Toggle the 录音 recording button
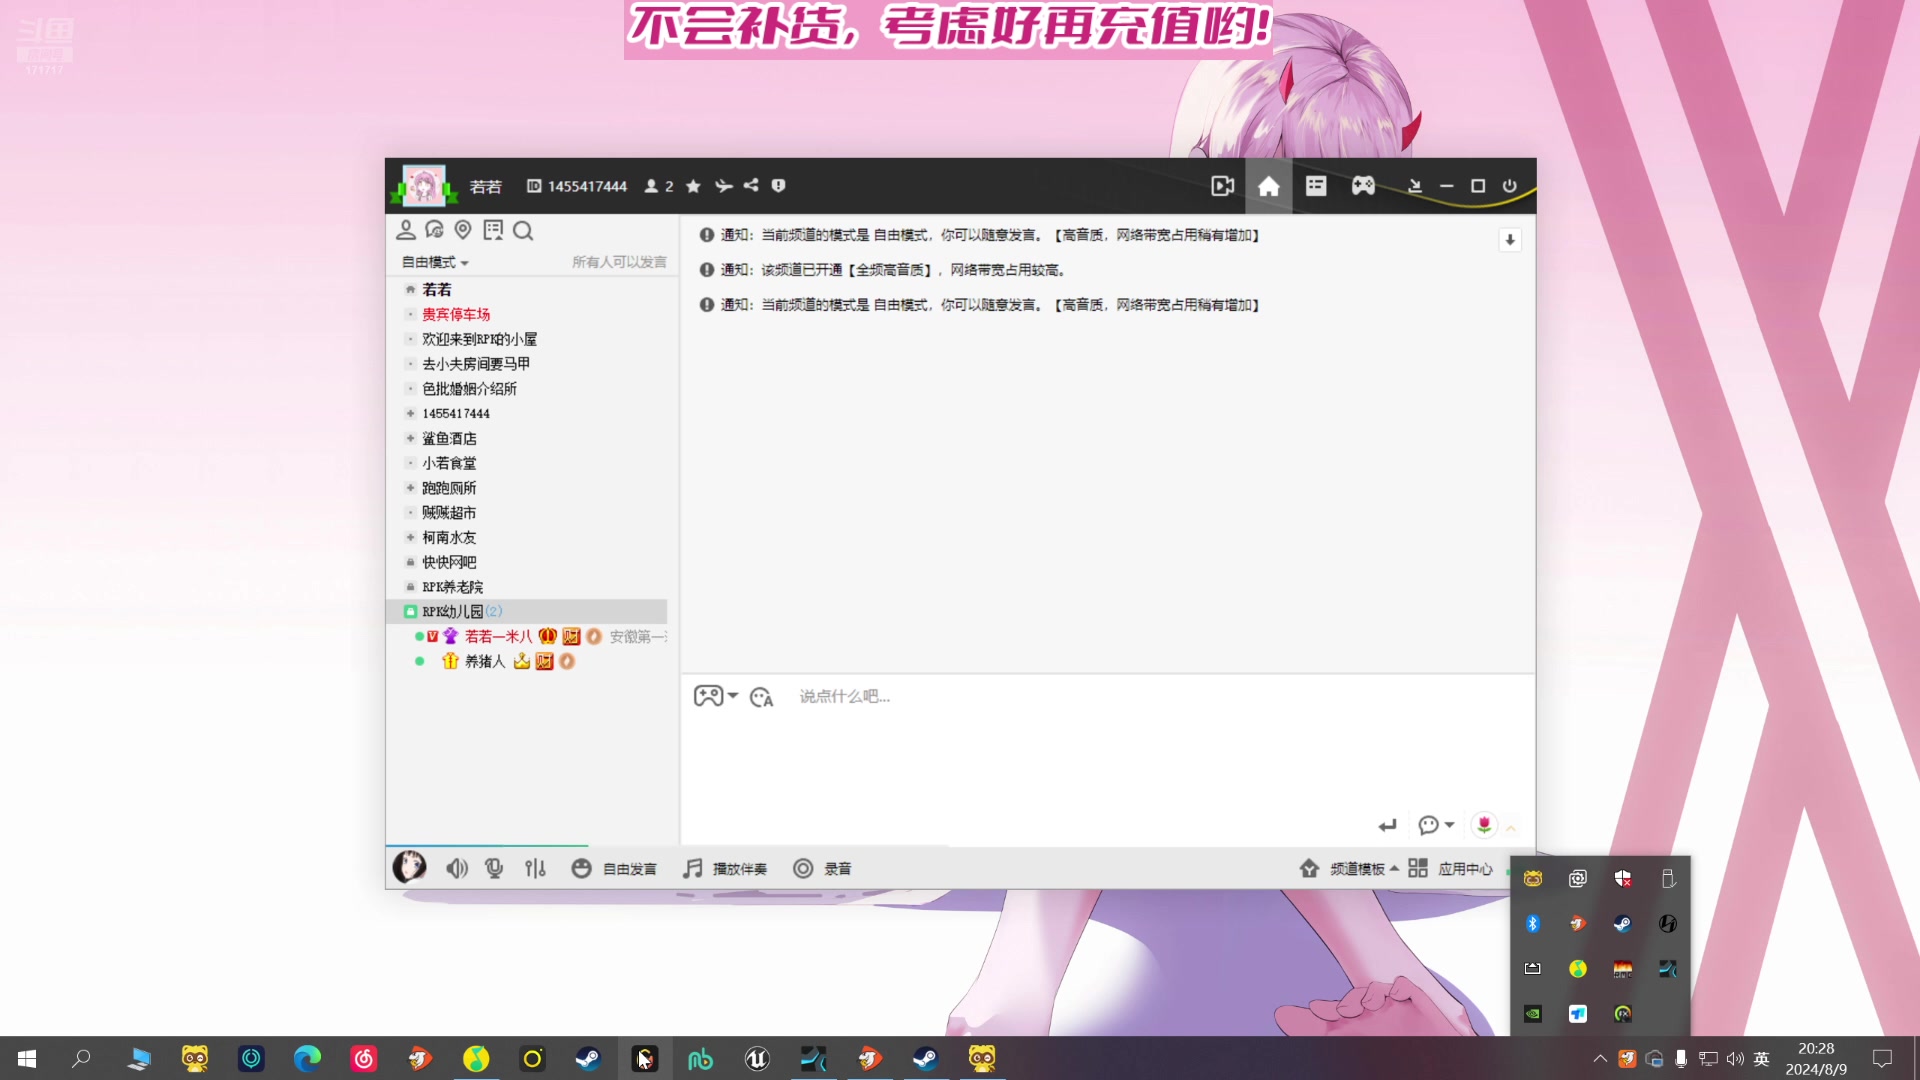Viewport: 1920px width, 1080px height. click(822, 869)
